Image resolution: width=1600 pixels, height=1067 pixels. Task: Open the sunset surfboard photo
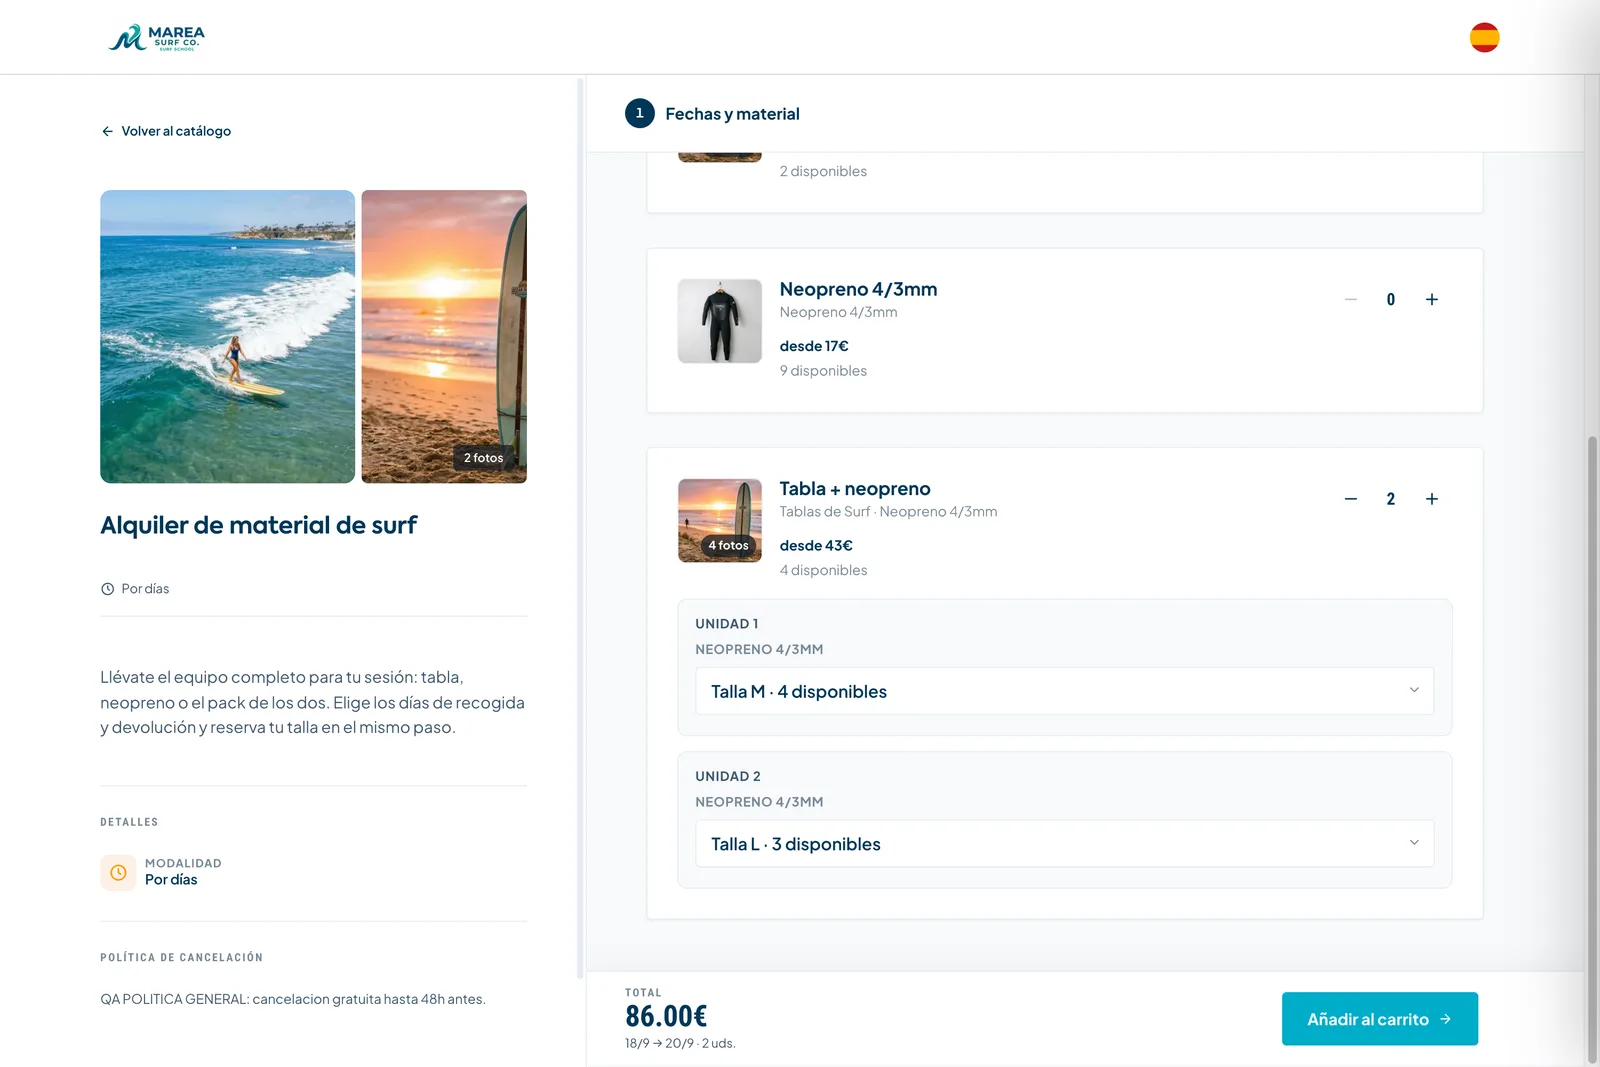pos(444,337)
